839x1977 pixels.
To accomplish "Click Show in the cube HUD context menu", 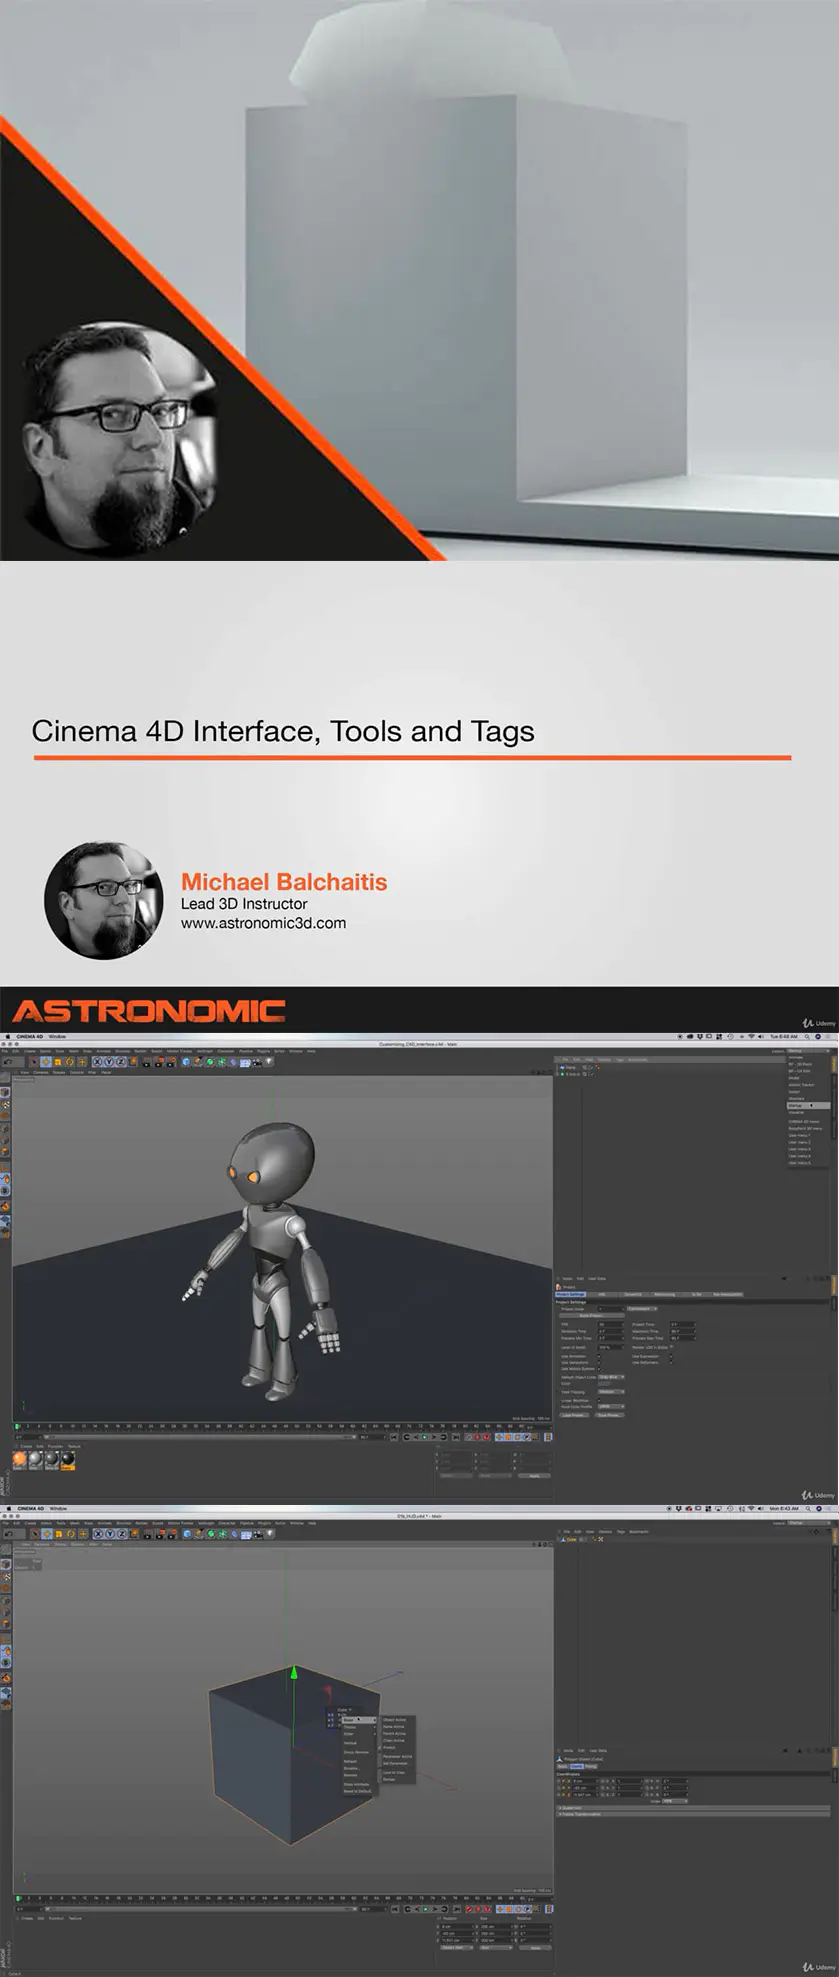I will coord(360,1720).
